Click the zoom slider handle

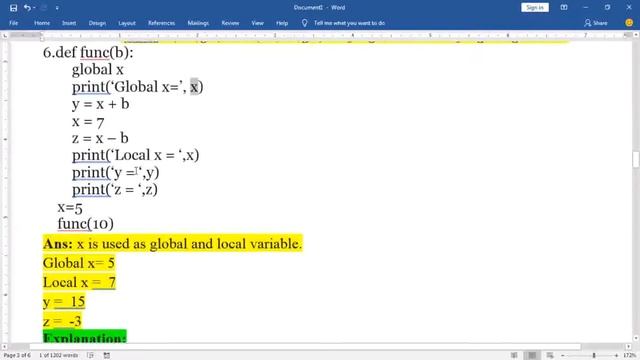point(594,356)
